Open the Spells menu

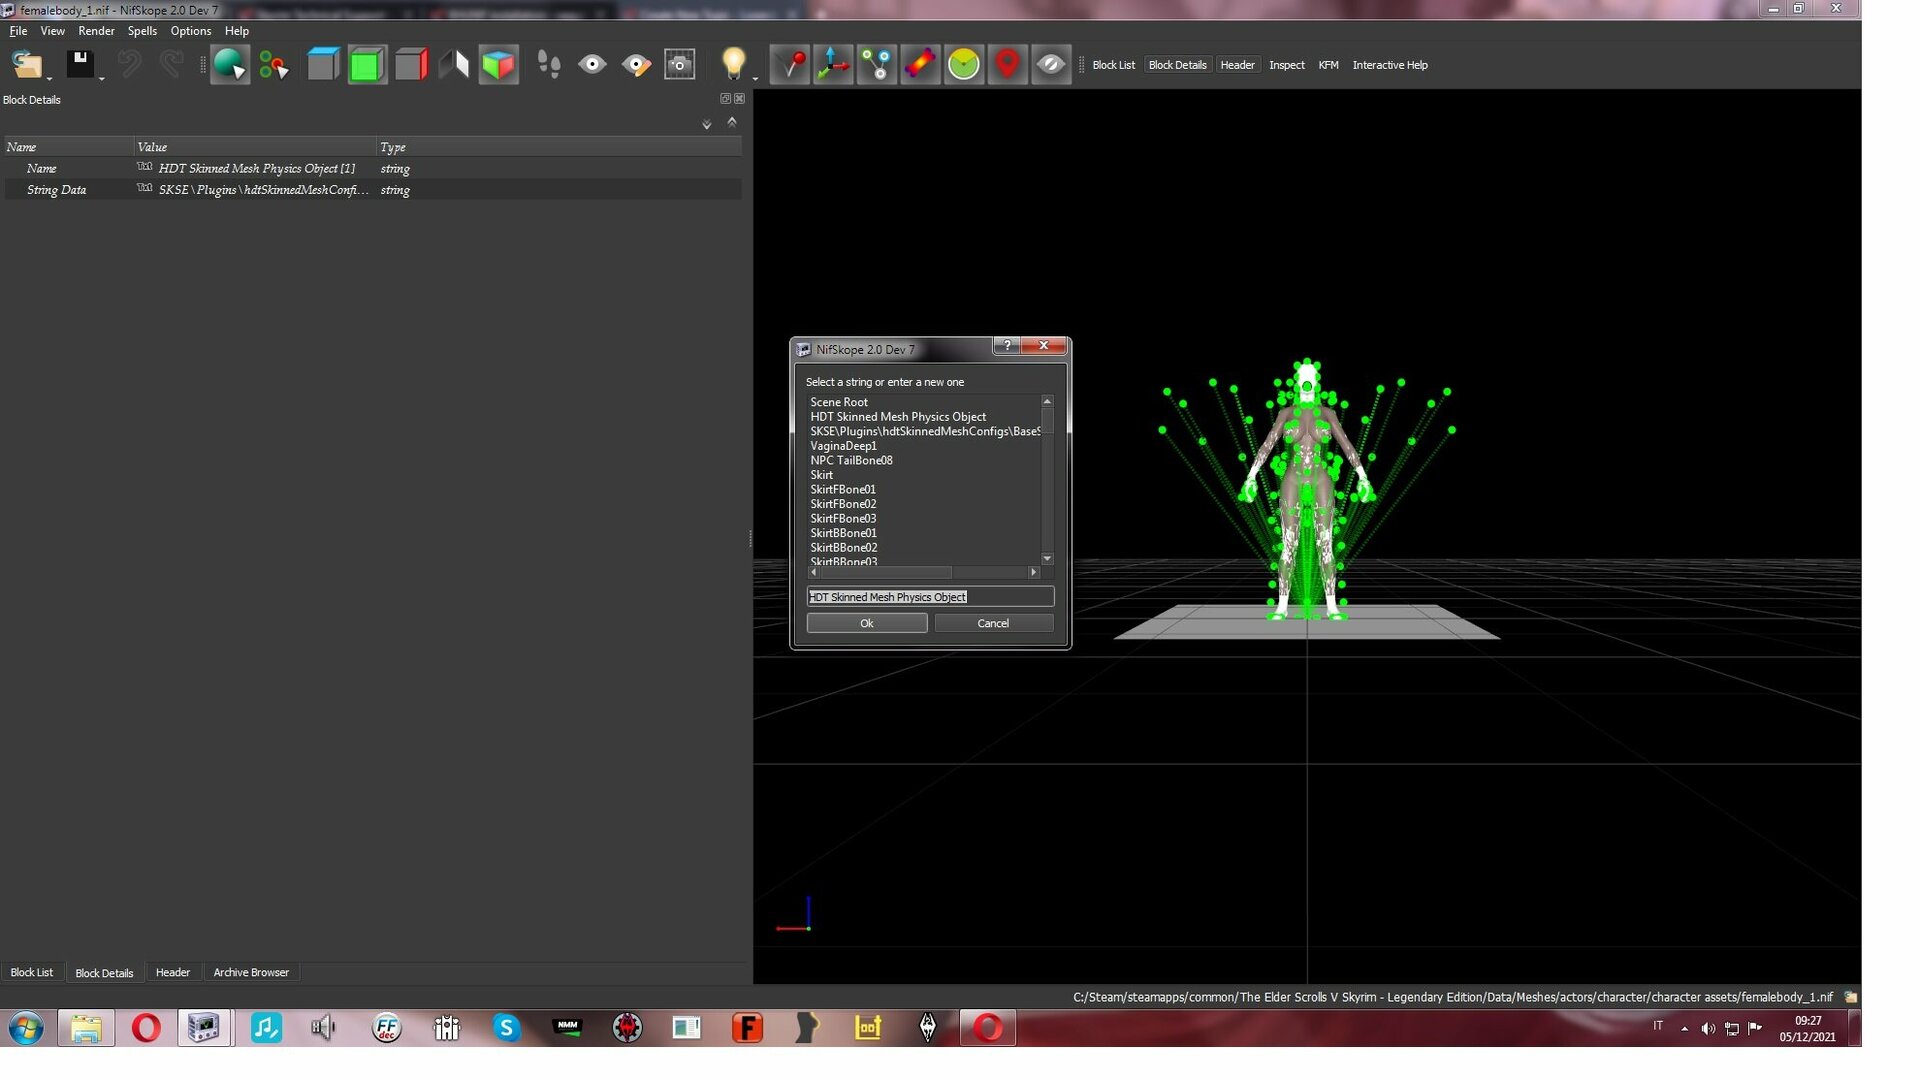pyautogui.click(x=142, y=31)
